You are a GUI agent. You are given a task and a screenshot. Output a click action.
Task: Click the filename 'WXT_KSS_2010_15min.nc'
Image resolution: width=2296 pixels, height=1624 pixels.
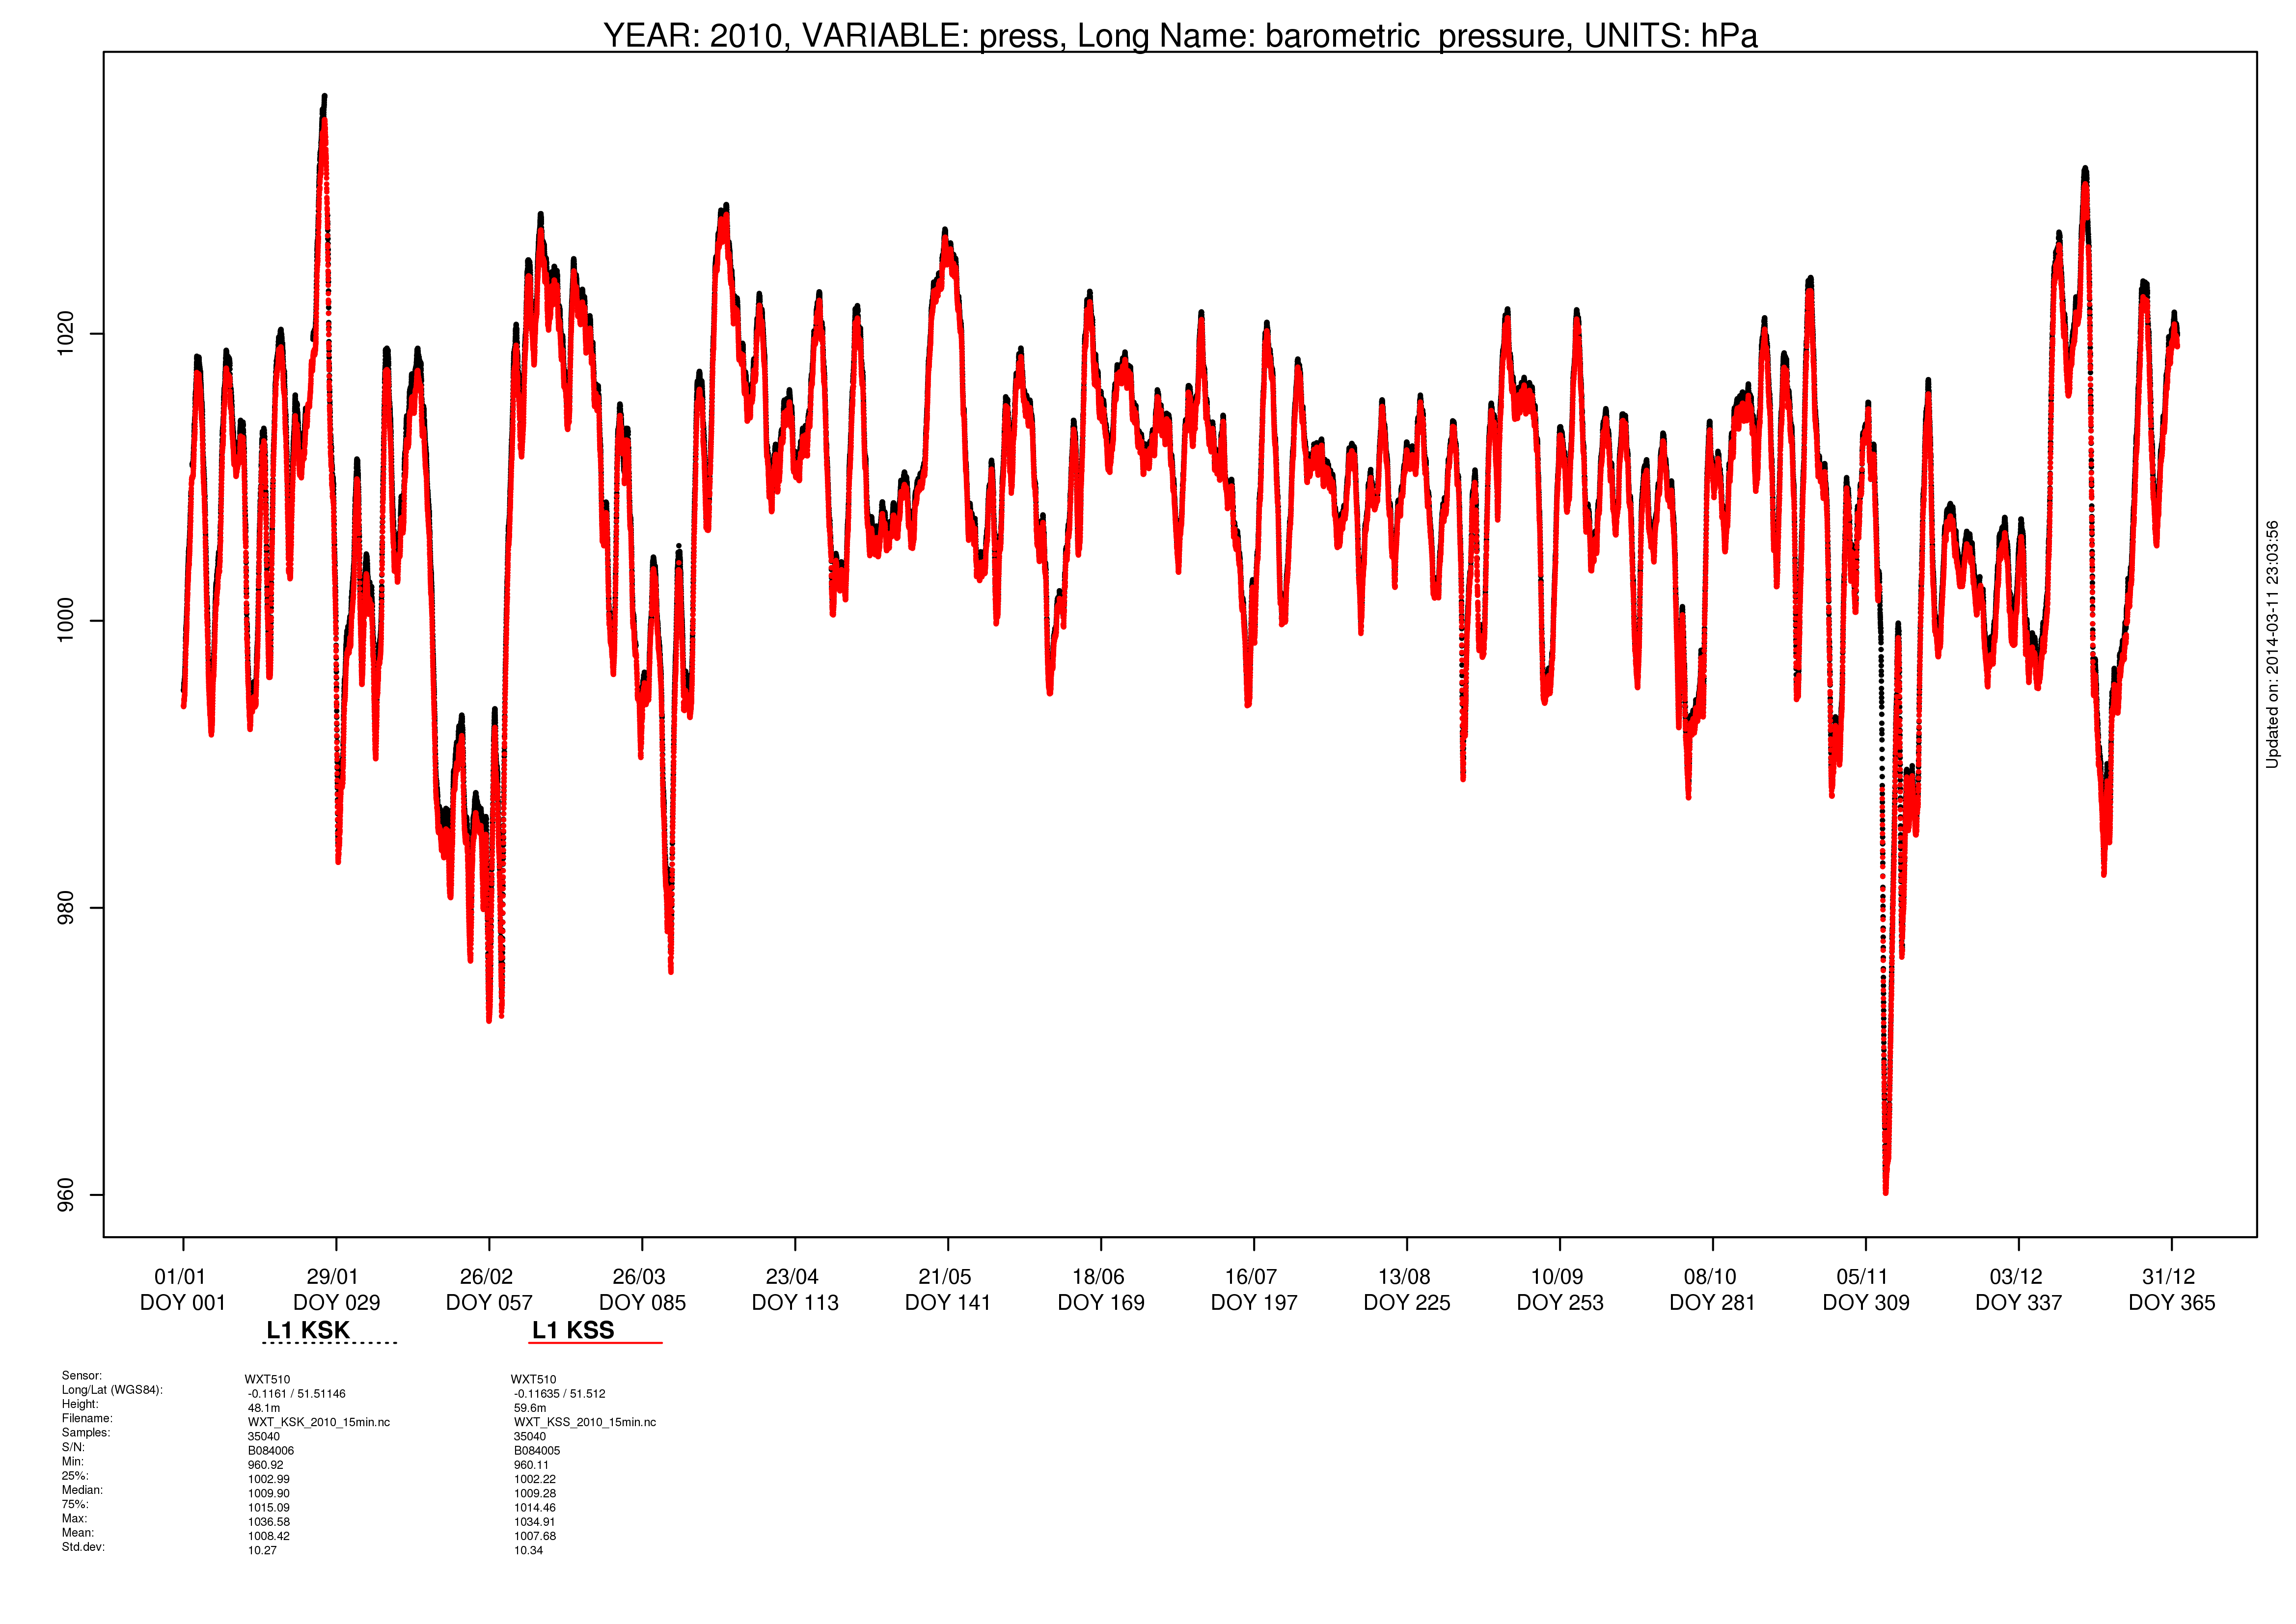(x=585, y=1422)
